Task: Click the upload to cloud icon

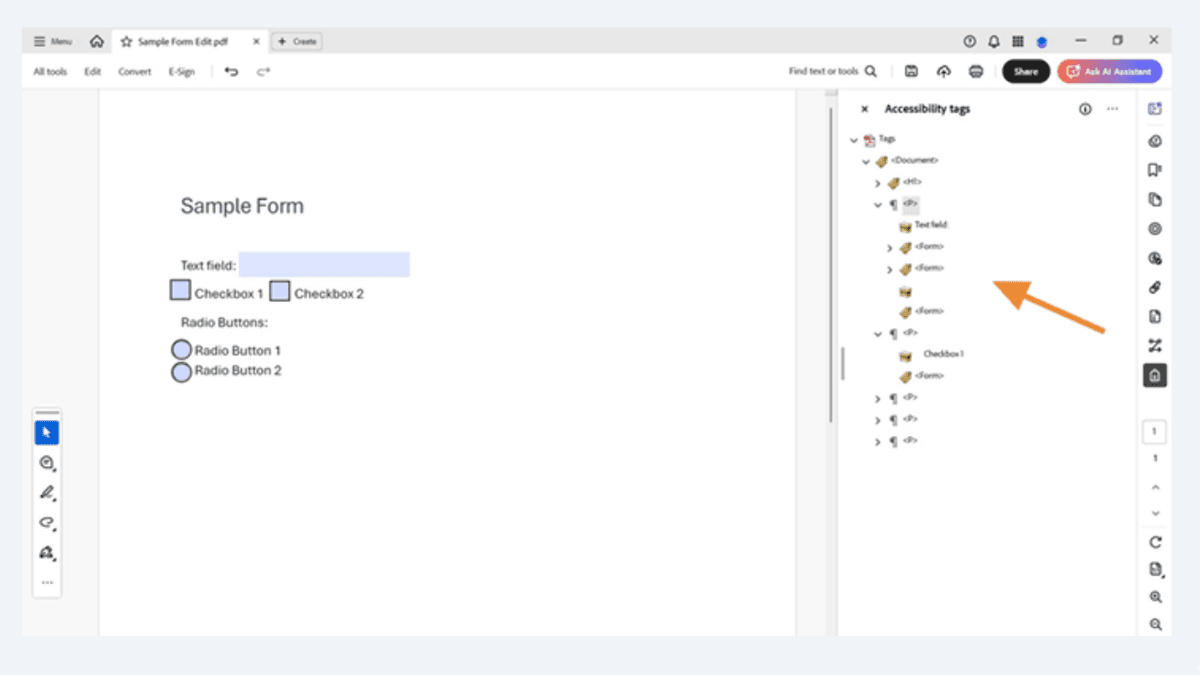Action: point(943,72)
